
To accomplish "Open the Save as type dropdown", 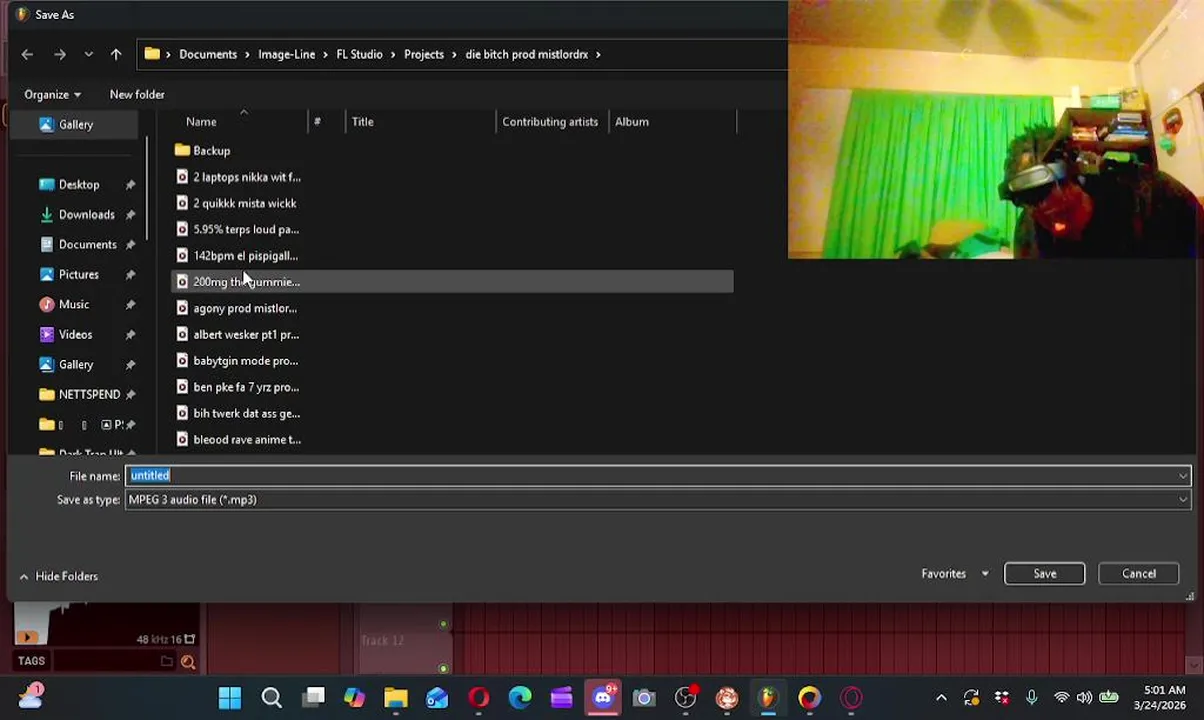I will click(658, 500).
